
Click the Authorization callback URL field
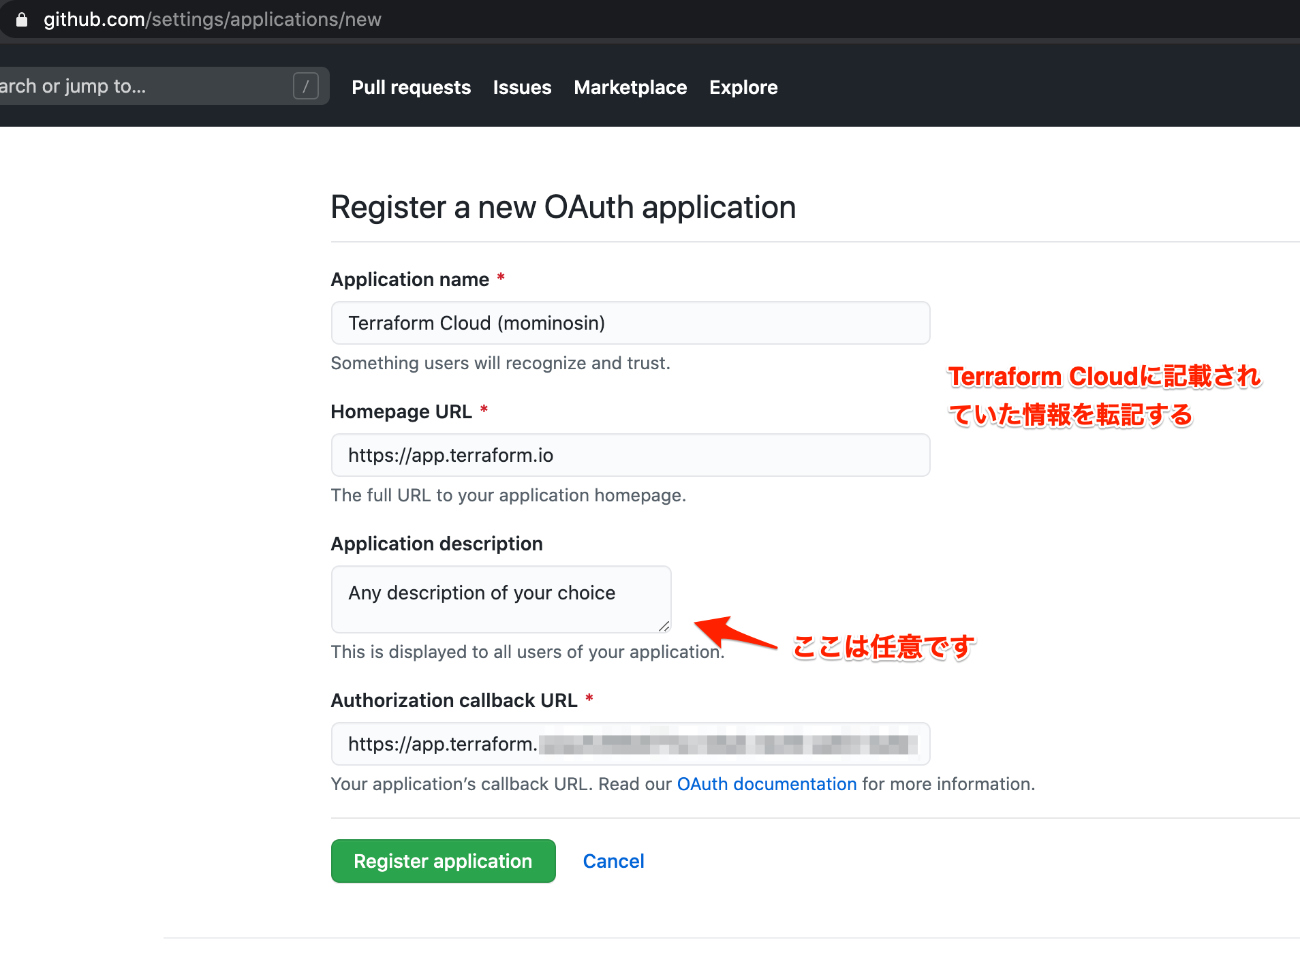point(630,744)
